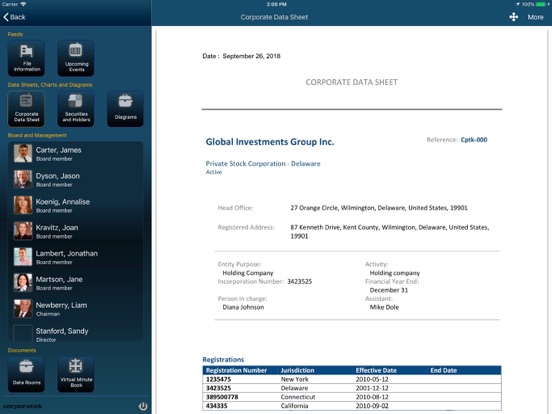Click person in charge Diana Johnson
Screen dimensions: 552x414
coord(243,307)
